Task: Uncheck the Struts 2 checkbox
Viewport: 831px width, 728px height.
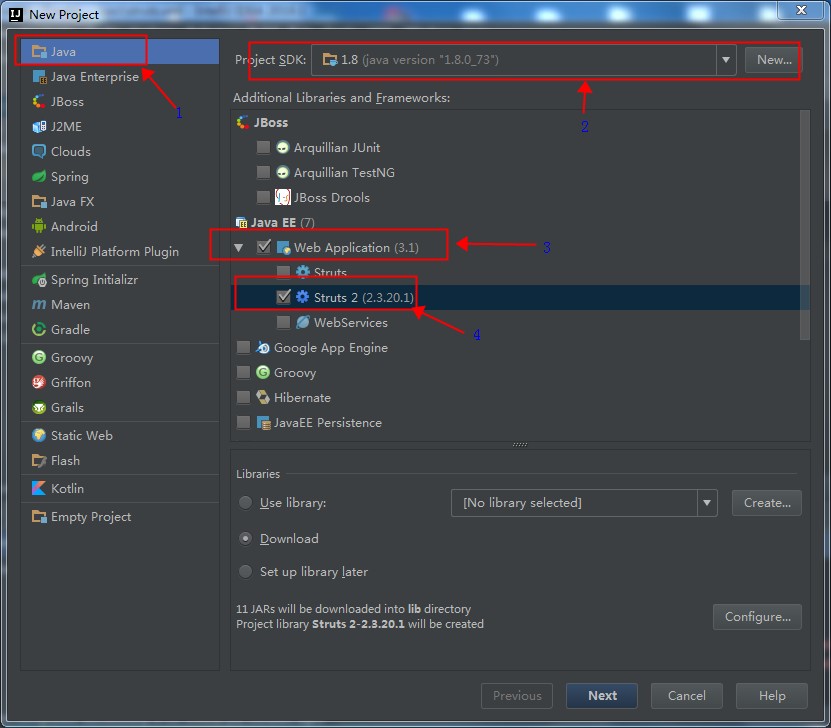Action: [284, 297]
